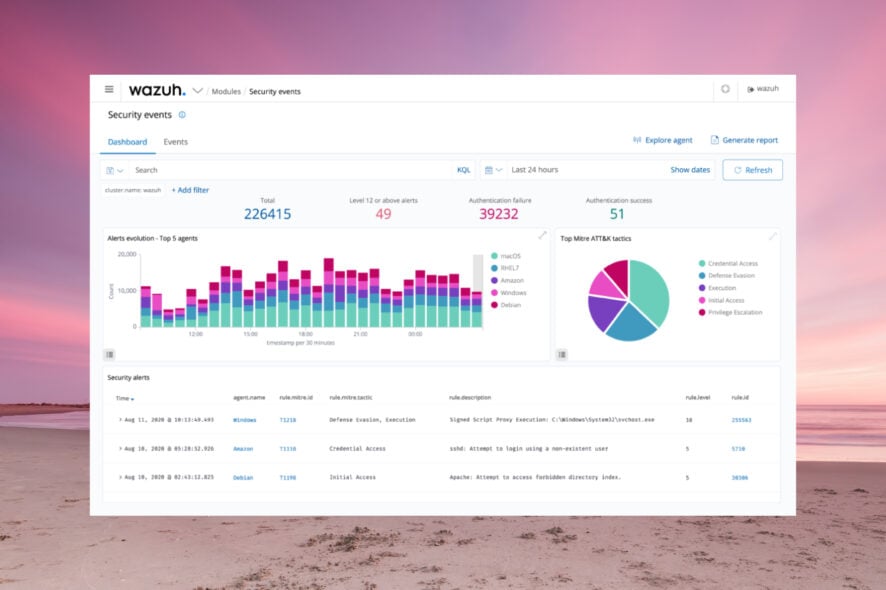The height and width of the screenshot is (590, 886).
Task: Toggle Credential Access in pie legend
Action: pos(728,263)
